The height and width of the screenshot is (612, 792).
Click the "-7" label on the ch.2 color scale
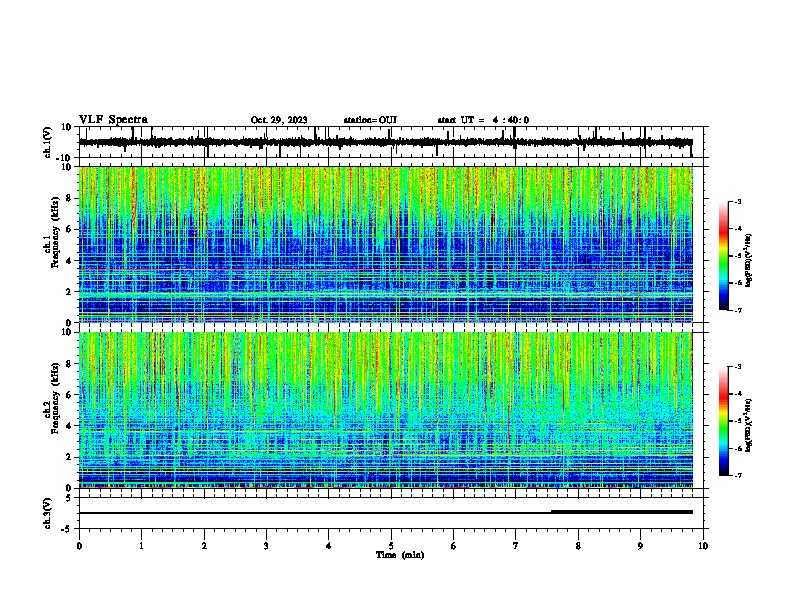pos(737,475)
